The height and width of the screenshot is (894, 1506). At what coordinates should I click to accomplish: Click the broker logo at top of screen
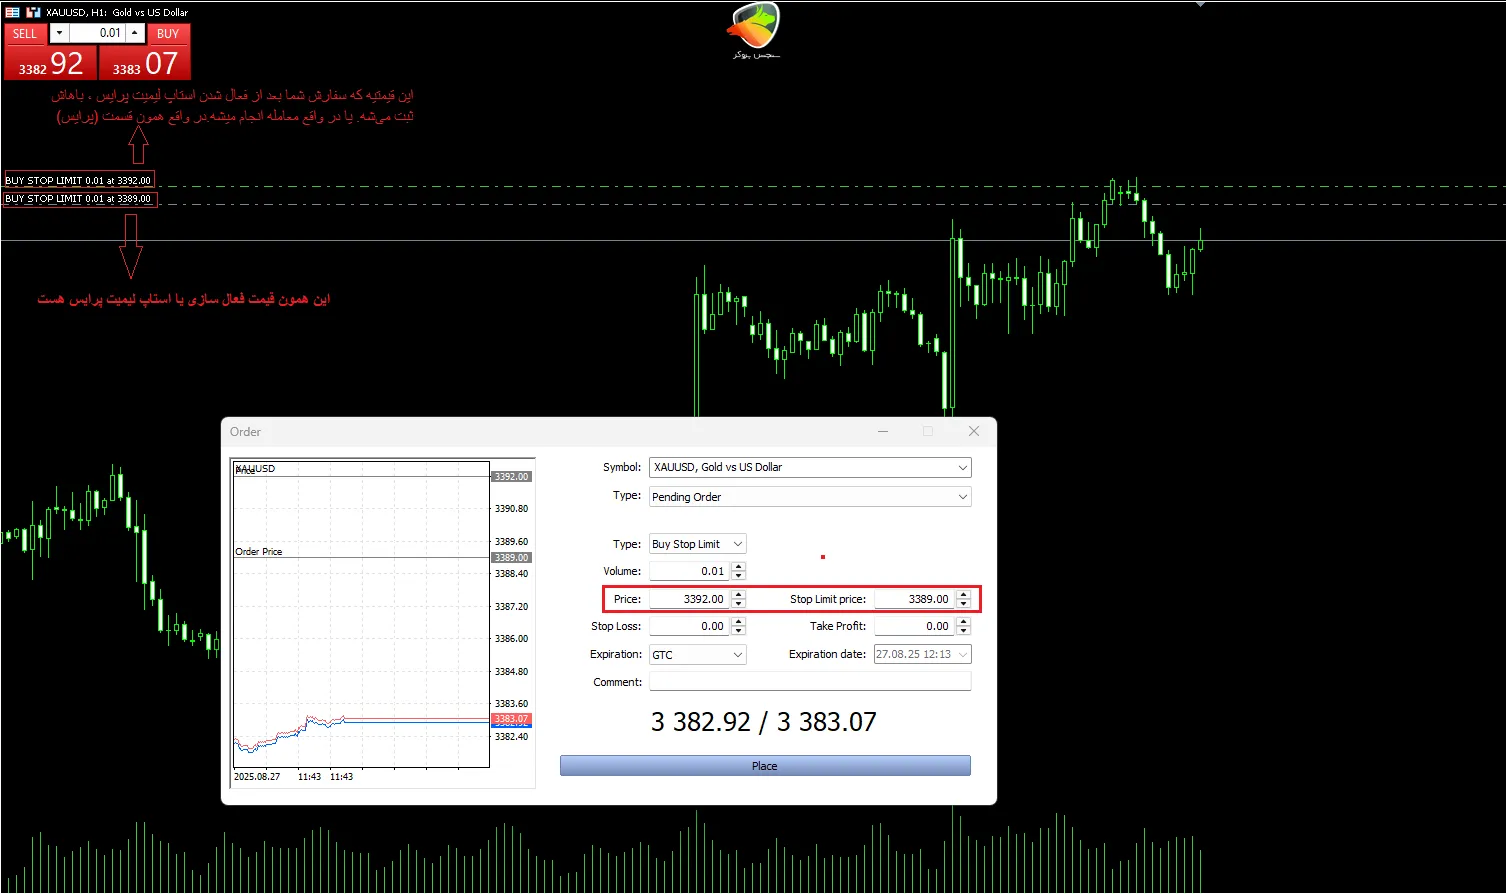pyautogui.click(x=753, y=28)
